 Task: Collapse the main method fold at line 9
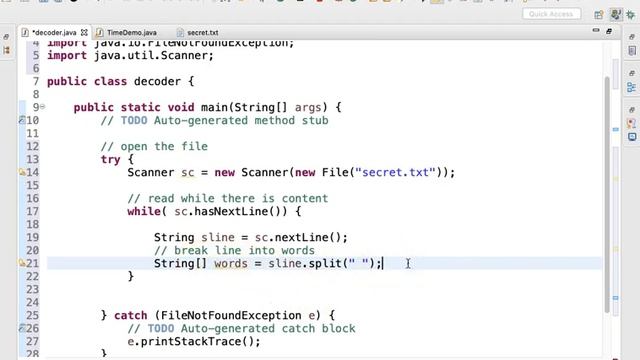[x=42, y=107]
